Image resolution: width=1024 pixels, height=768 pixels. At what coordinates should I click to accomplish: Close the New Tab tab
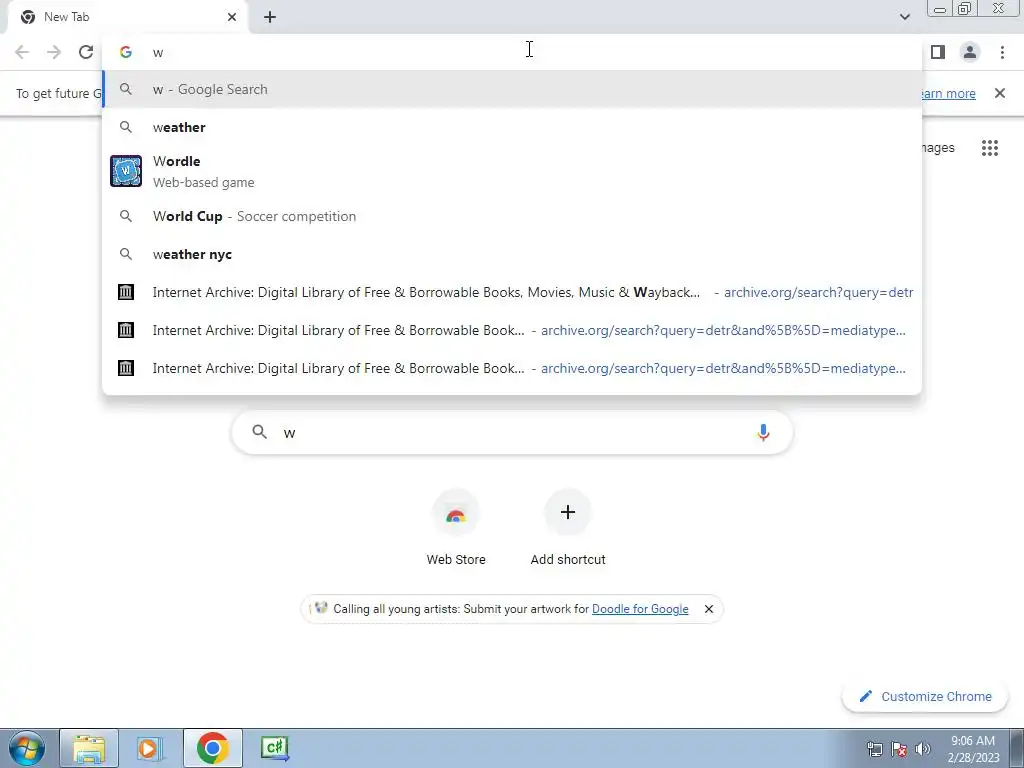pos(232,17)
